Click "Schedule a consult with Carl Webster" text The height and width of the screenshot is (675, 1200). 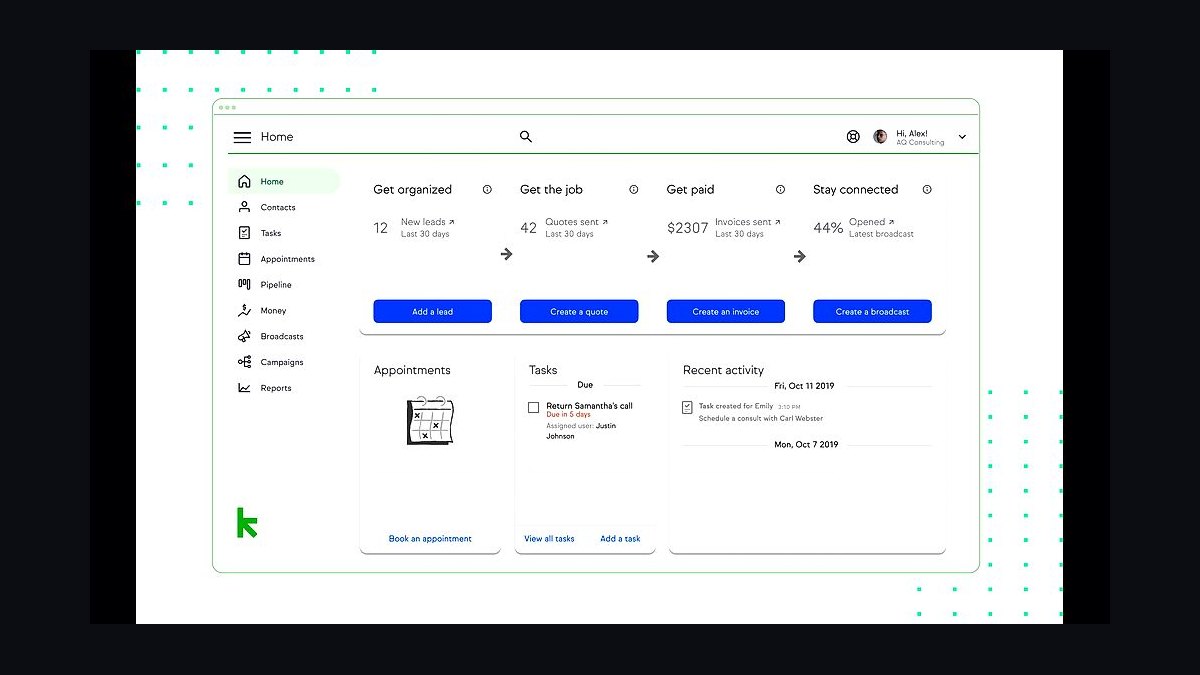pos(761,418)
